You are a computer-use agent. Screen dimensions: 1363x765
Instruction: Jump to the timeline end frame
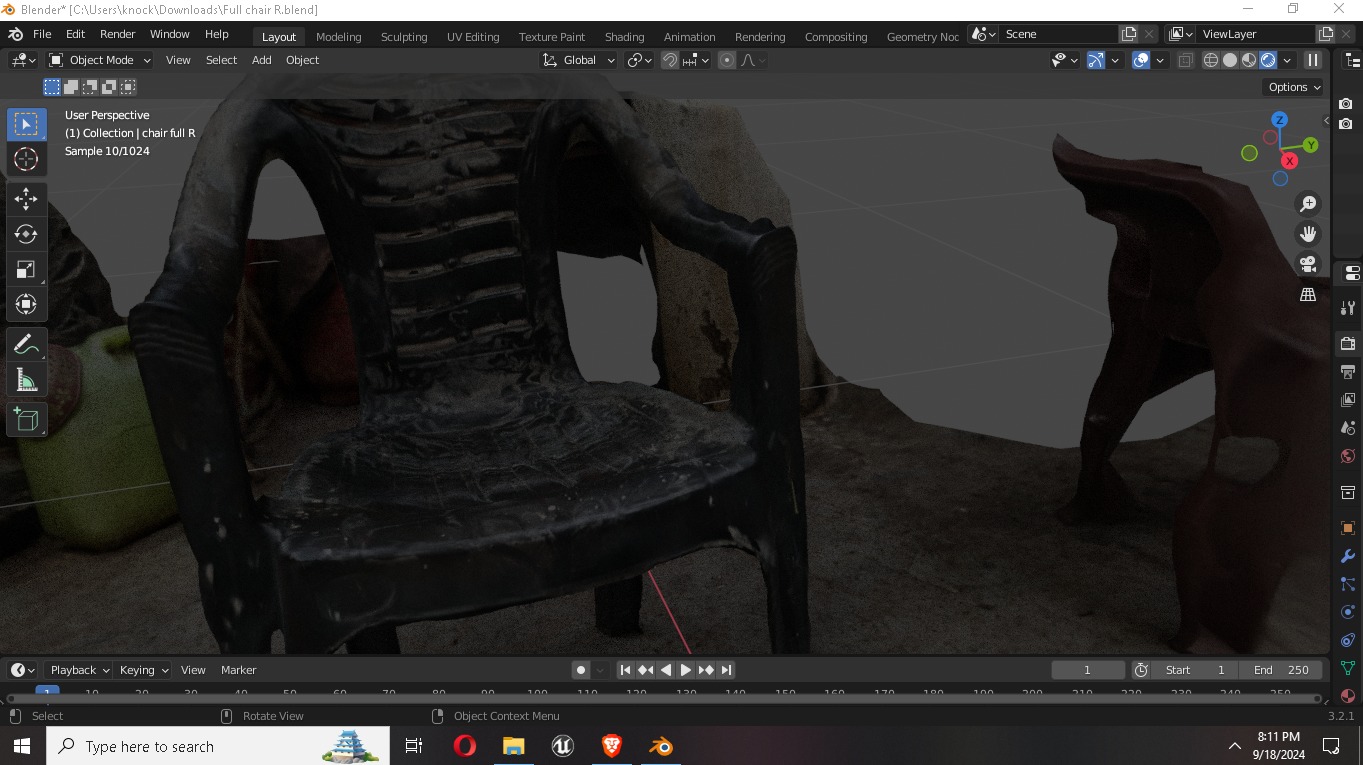pos(727,670)
